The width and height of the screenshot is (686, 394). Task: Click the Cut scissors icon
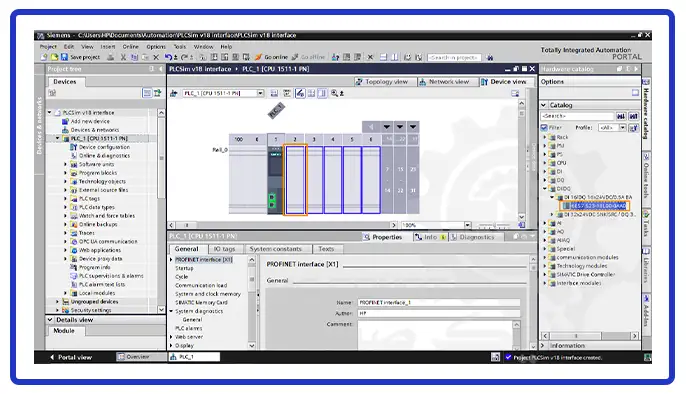pos(123,57)
